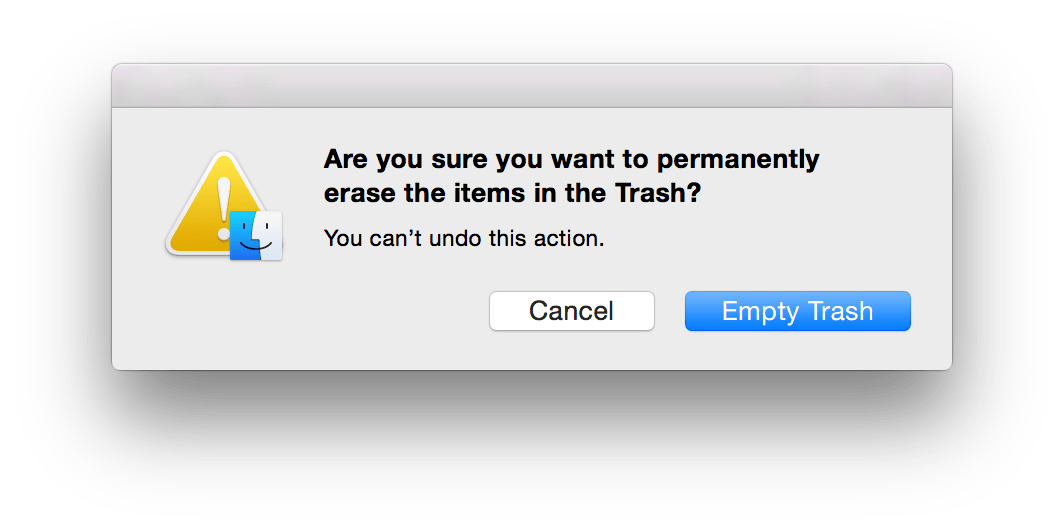Click the Empty Trash button
1064x530 pixels.
click(x=797, y=311)
